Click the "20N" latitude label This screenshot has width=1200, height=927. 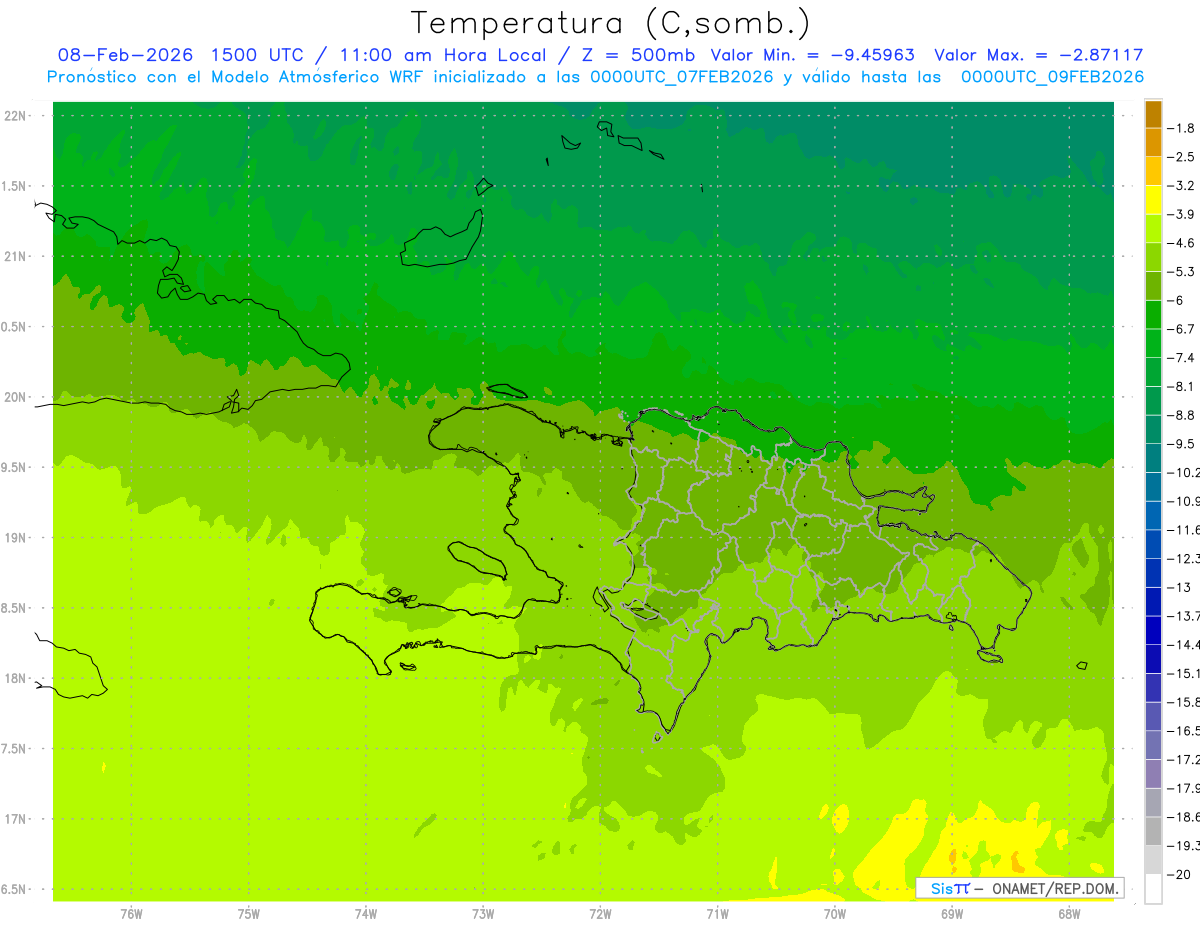tap(15, 397)
